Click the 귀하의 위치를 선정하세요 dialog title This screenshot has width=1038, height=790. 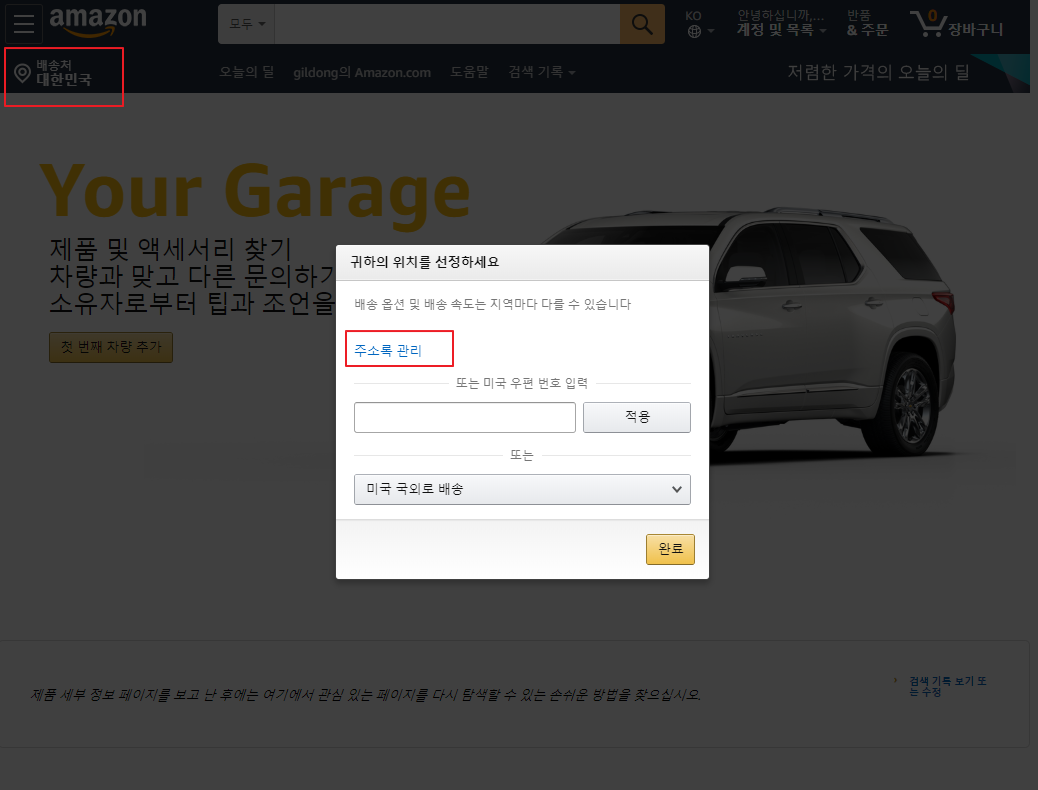click(x=424, y=262)
